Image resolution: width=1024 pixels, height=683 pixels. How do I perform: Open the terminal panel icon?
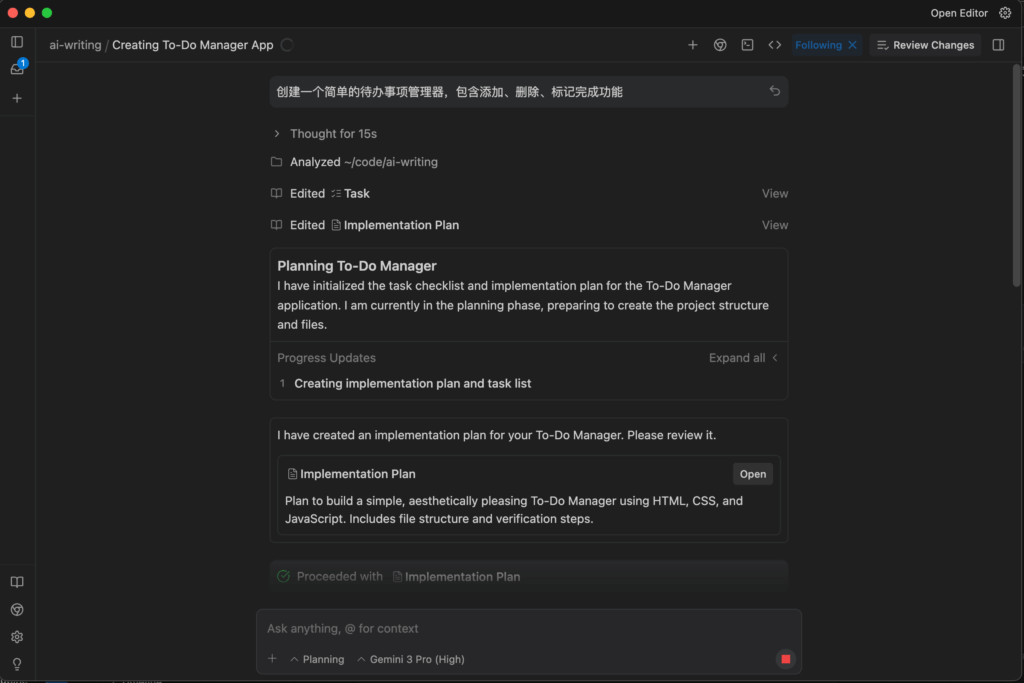click(x=747, y=45)
